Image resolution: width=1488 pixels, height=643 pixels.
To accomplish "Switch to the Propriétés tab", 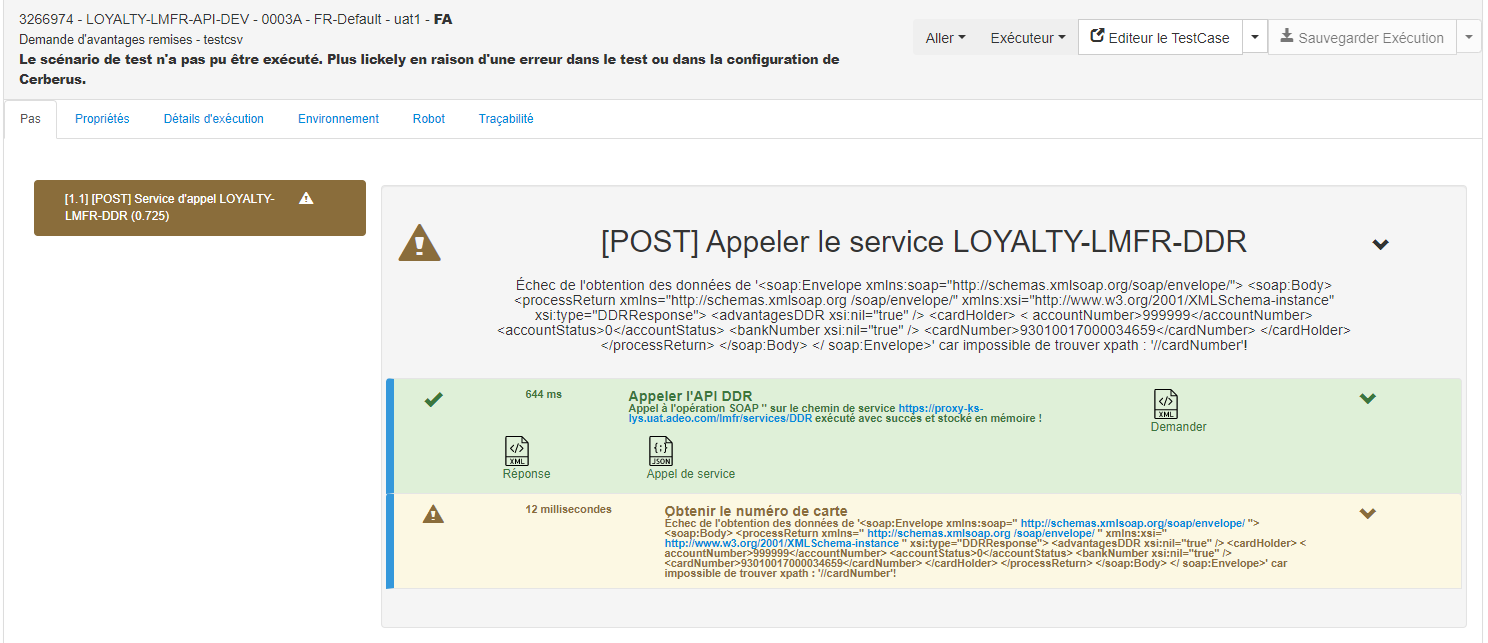I will coord(102,119).
